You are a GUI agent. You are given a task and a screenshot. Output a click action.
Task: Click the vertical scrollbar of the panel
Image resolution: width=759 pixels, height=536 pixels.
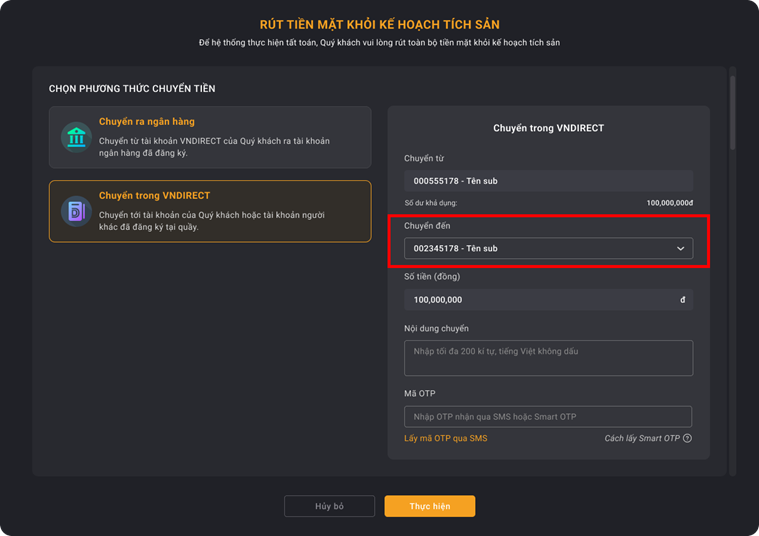coord(732,112)
